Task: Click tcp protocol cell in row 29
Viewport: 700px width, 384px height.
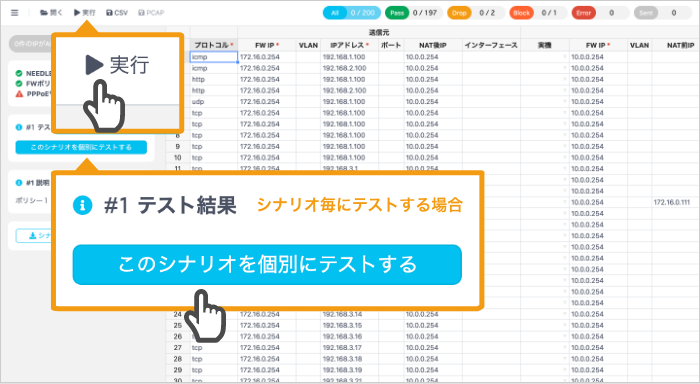Action: (214, 370)
